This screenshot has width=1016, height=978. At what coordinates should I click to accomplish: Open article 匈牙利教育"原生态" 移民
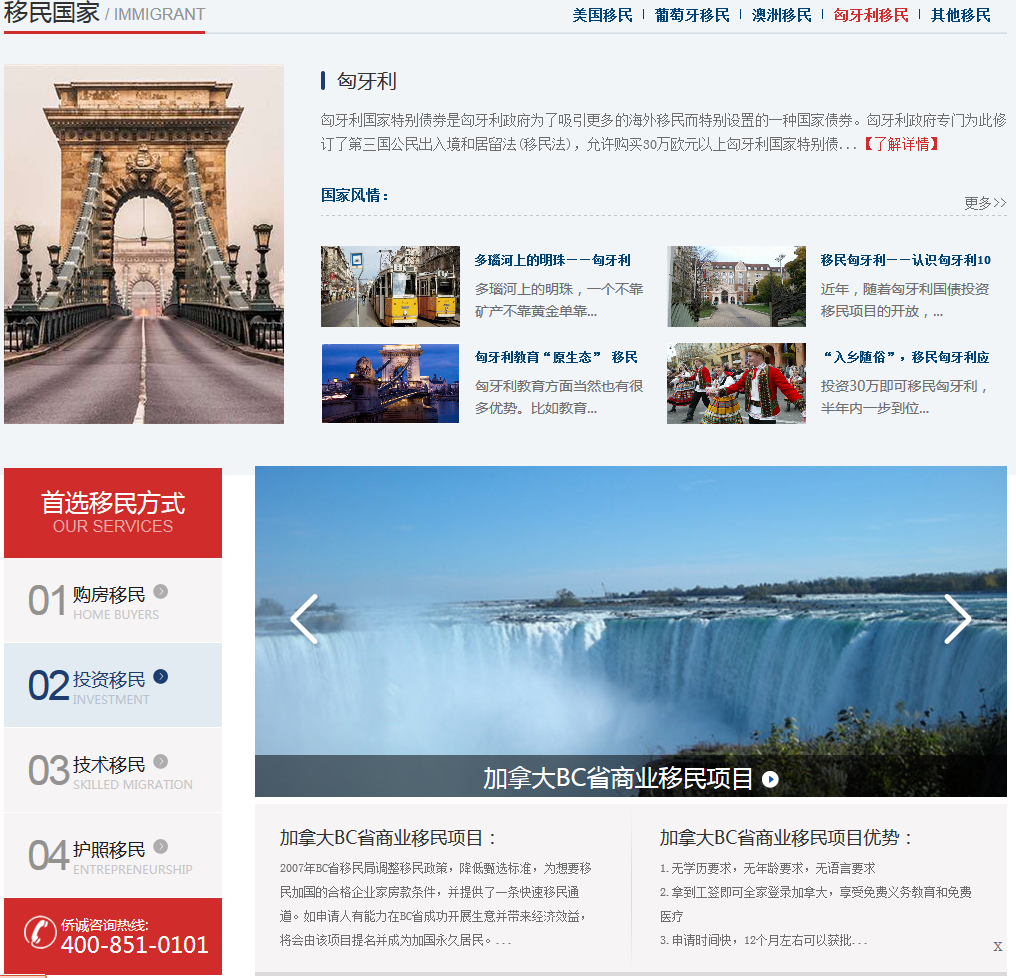point(556,357)
